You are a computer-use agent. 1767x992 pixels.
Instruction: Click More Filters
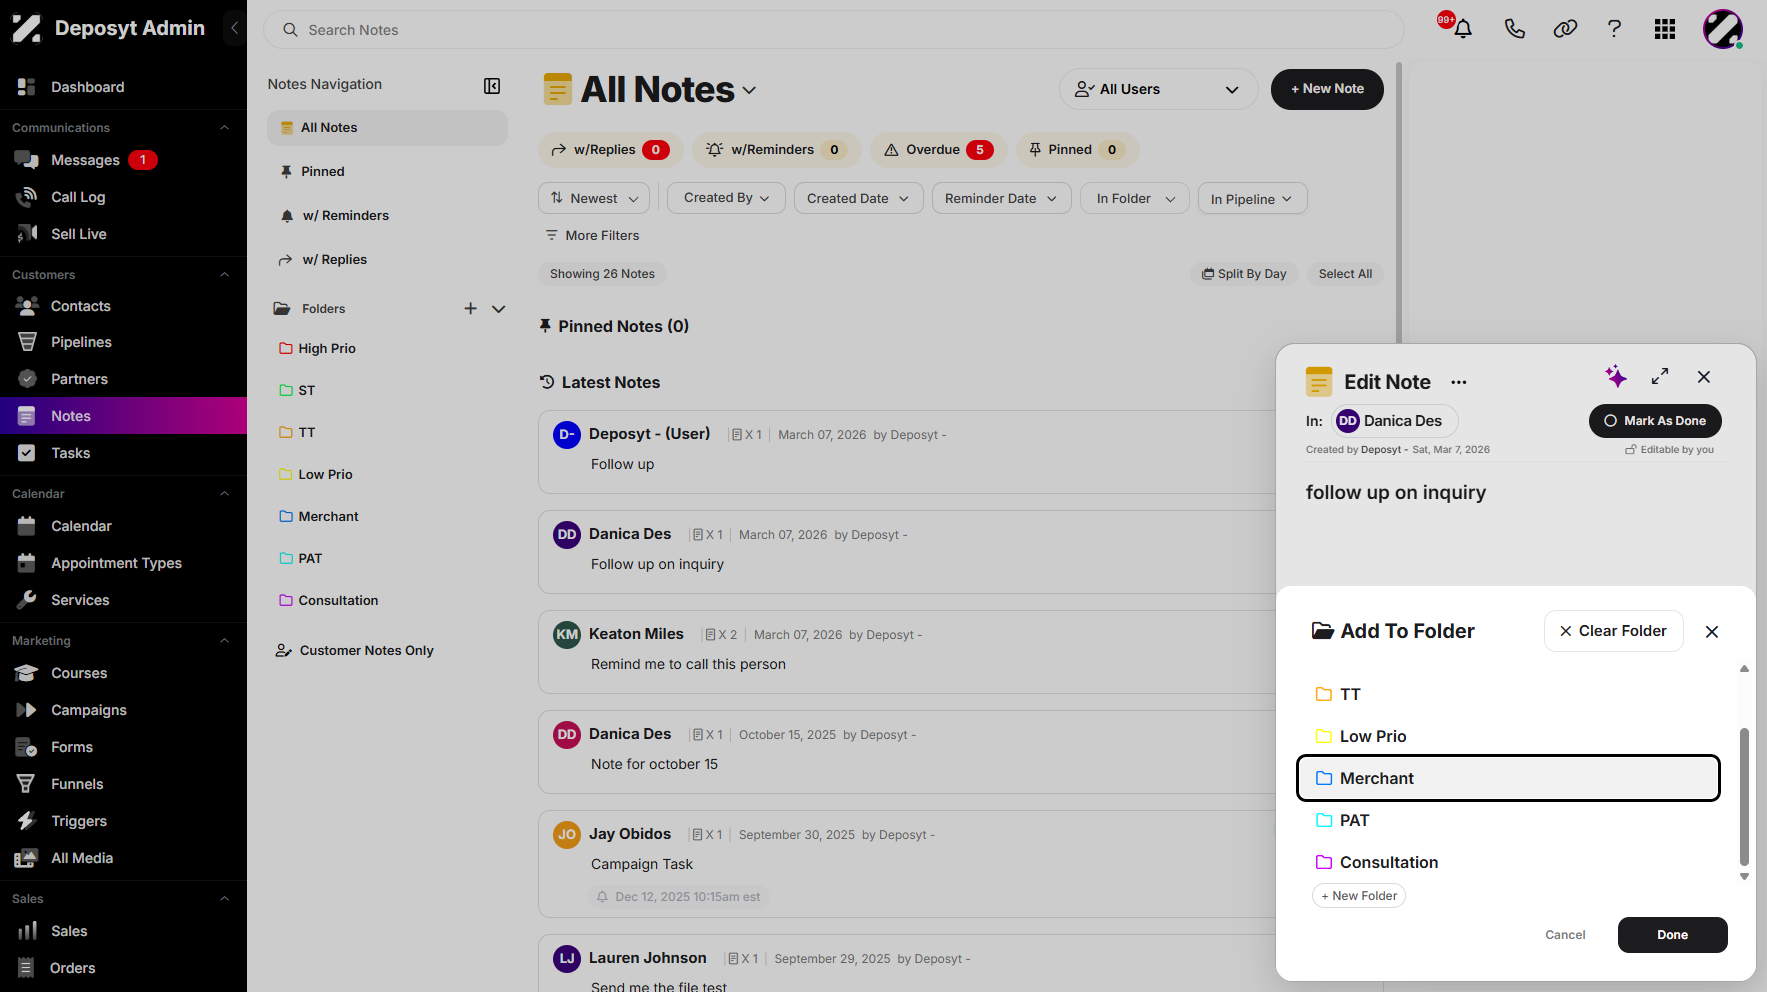pyautogui.click(x=592, y=235)
